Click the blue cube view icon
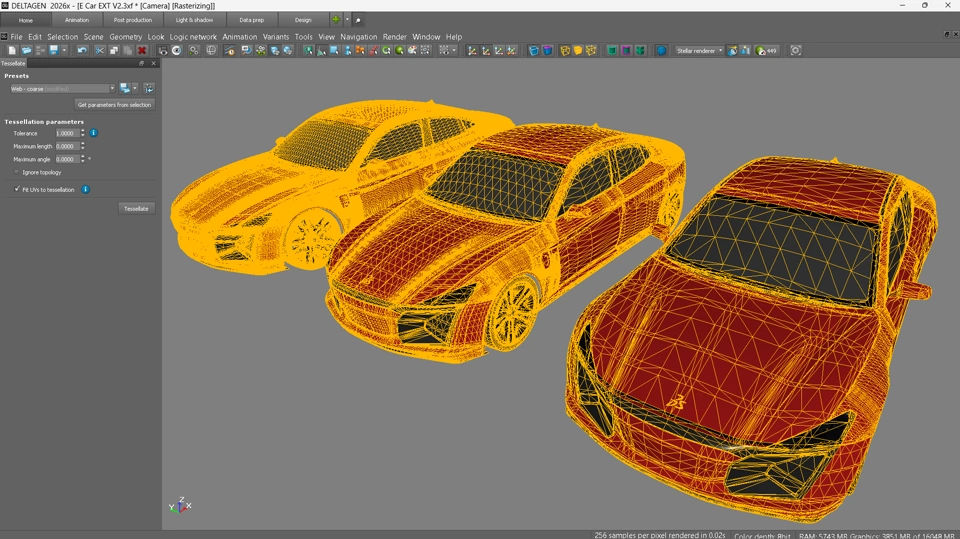 tap(534, 51)
